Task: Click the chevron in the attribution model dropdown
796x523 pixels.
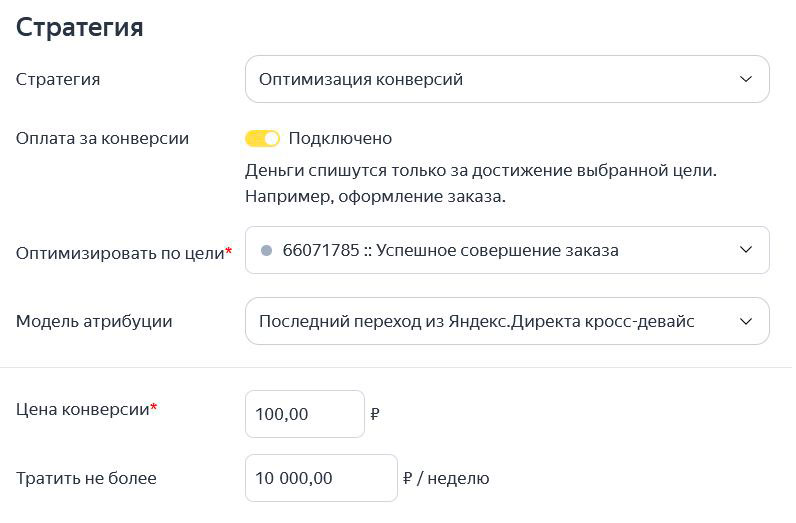Action: (745, 321)
